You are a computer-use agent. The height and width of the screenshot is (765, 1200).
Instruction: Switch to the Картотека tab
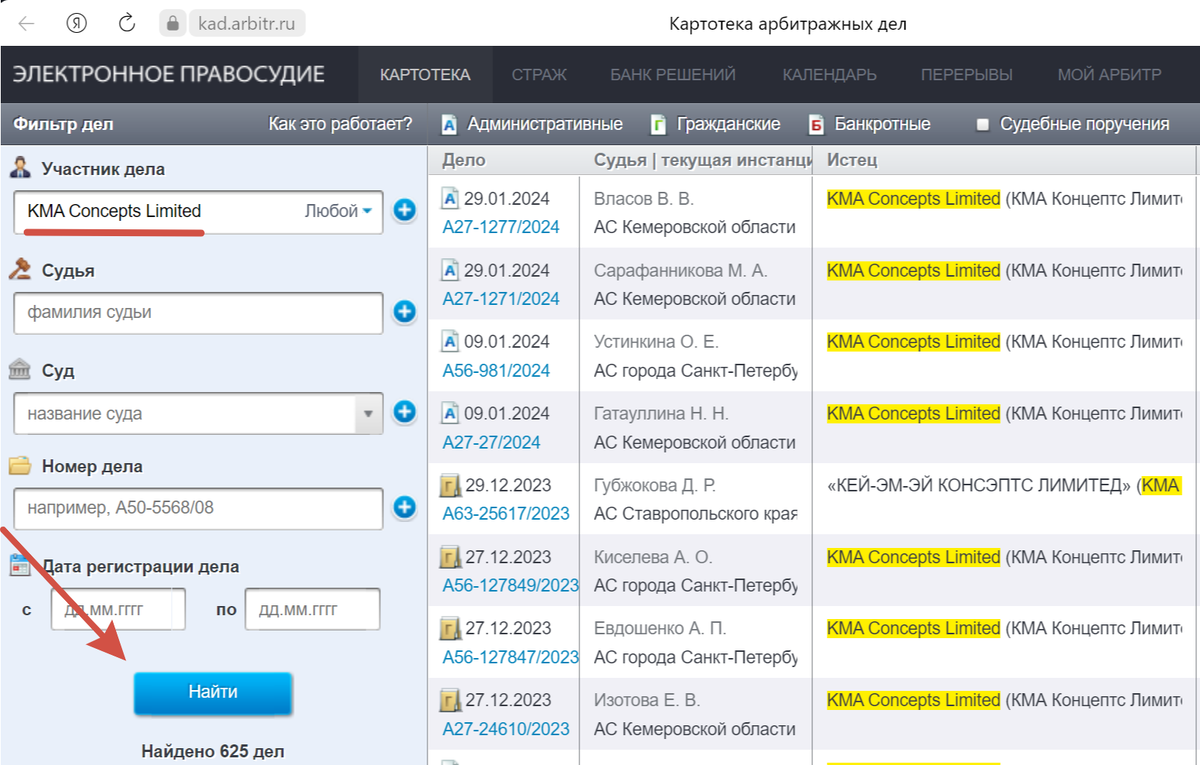pyautogui.click(x=425, y=74)
